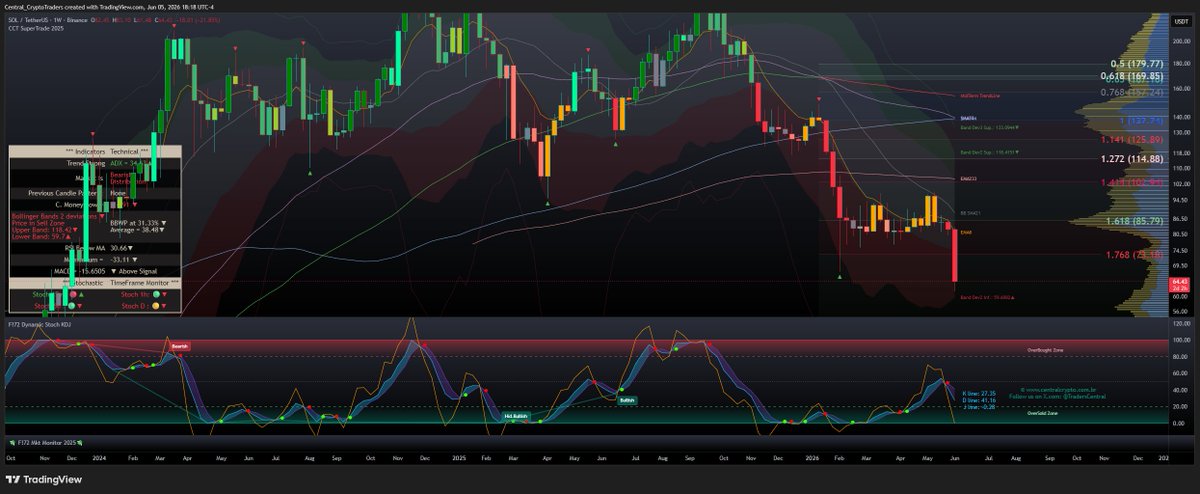Click the K line: 27.35 value

point(978,394)
